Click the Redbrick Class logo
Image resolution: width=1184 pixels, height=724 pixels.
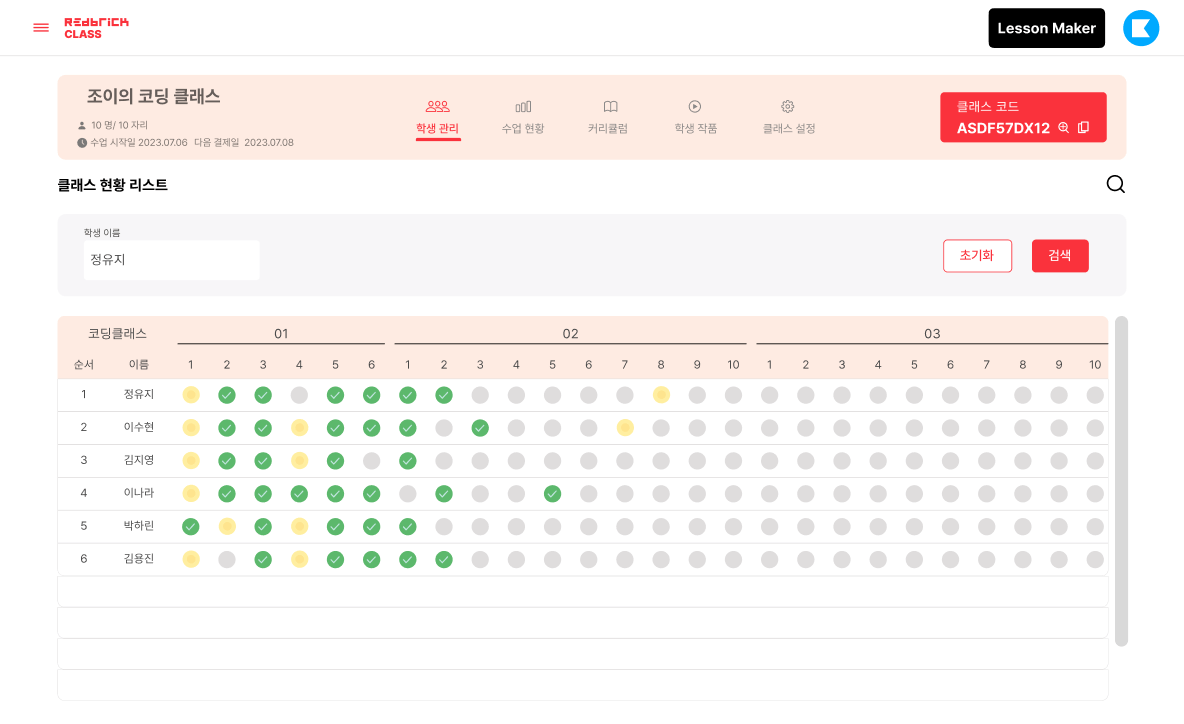tap(96, 28)
